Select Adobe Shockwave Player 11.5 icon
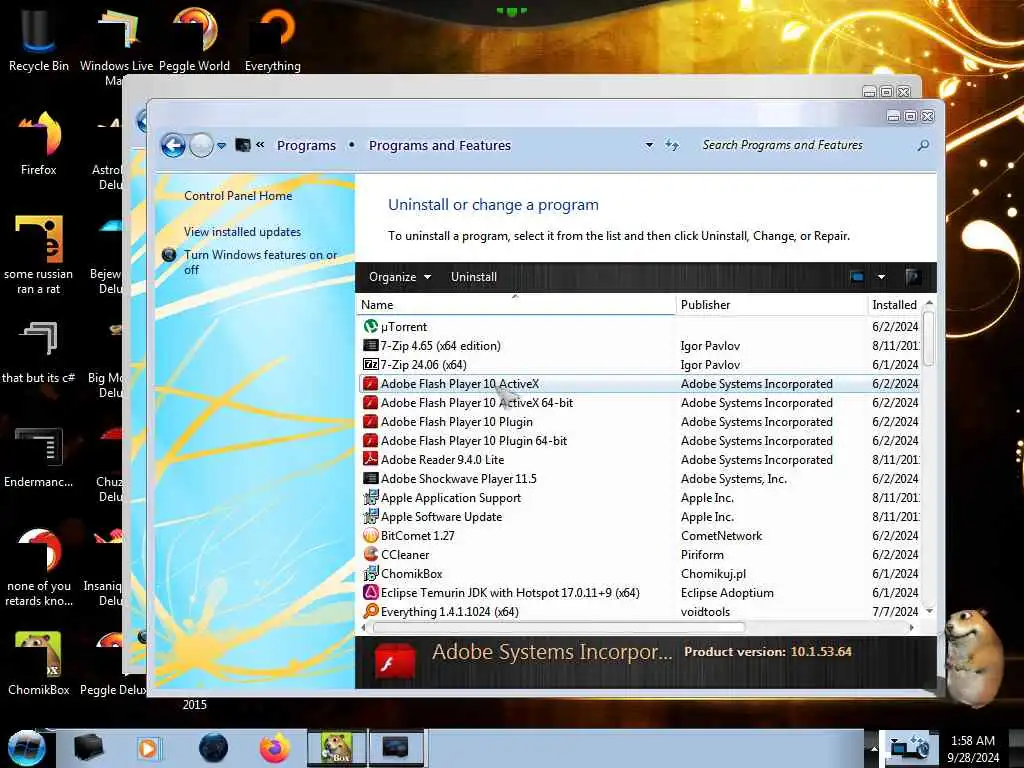1024x768 pixels. click(370, 479)
